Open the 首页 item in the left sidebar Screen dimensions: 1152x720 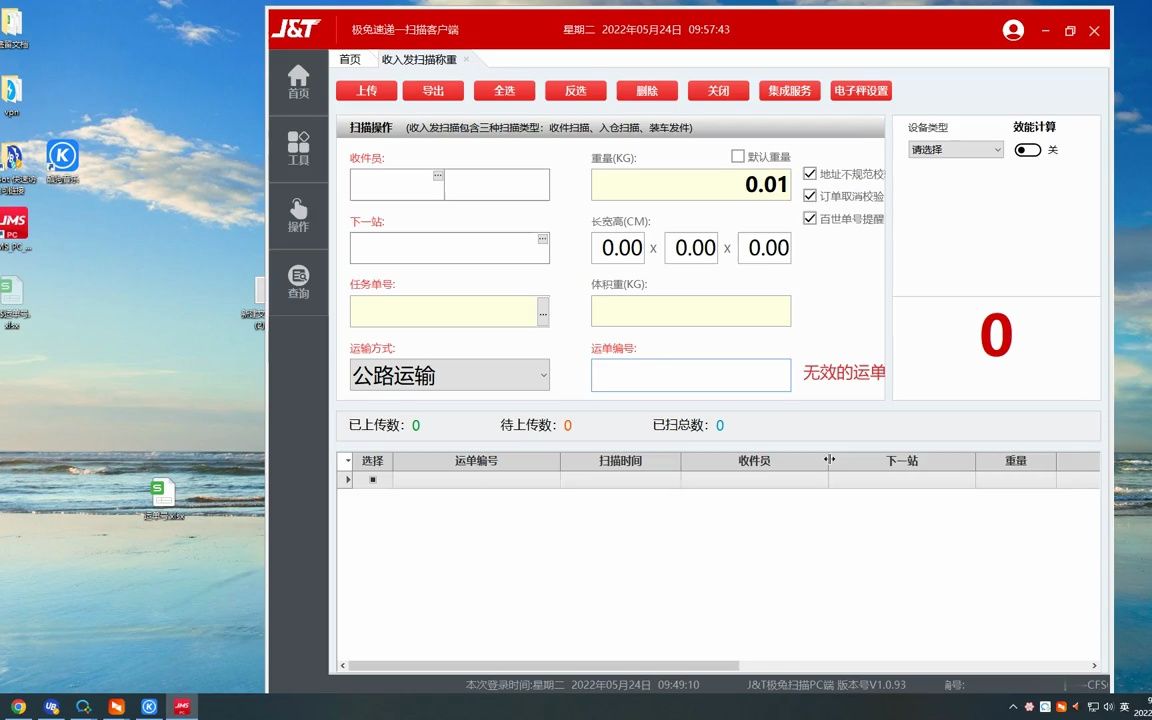298,80
